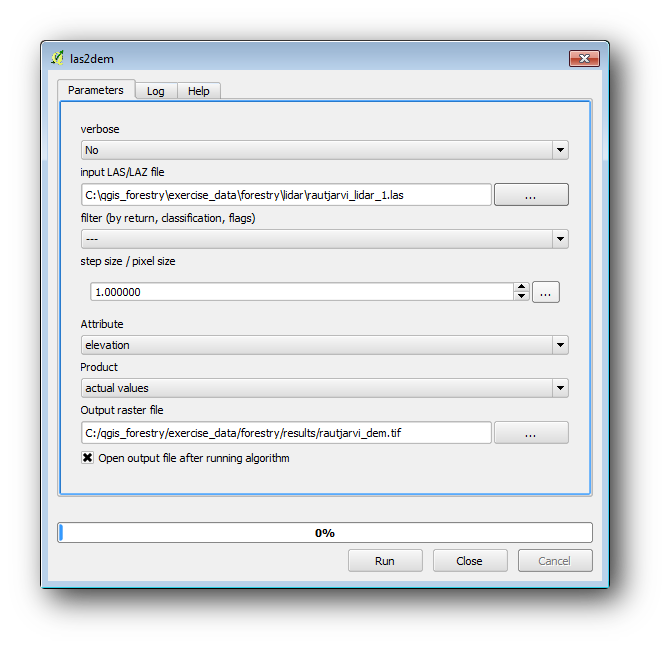Browse for the output raster file location
The height and width of the screenshot is (649, 670).
530,432
